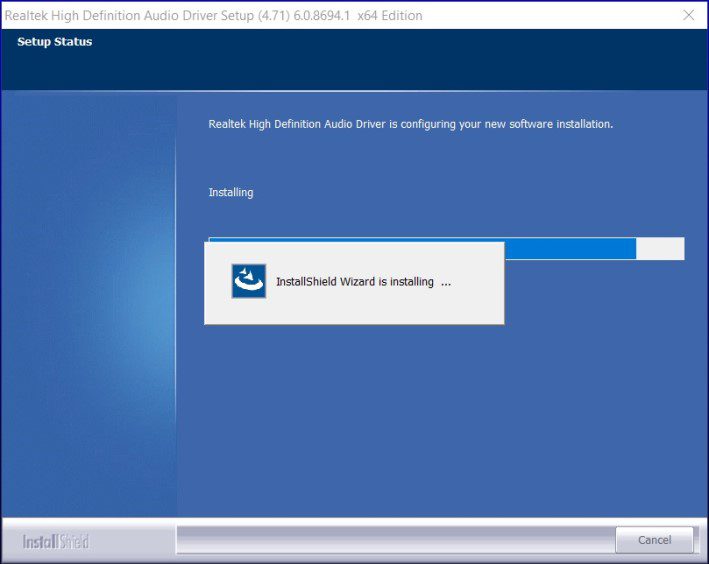Click the Cancel button

[654, 540]
